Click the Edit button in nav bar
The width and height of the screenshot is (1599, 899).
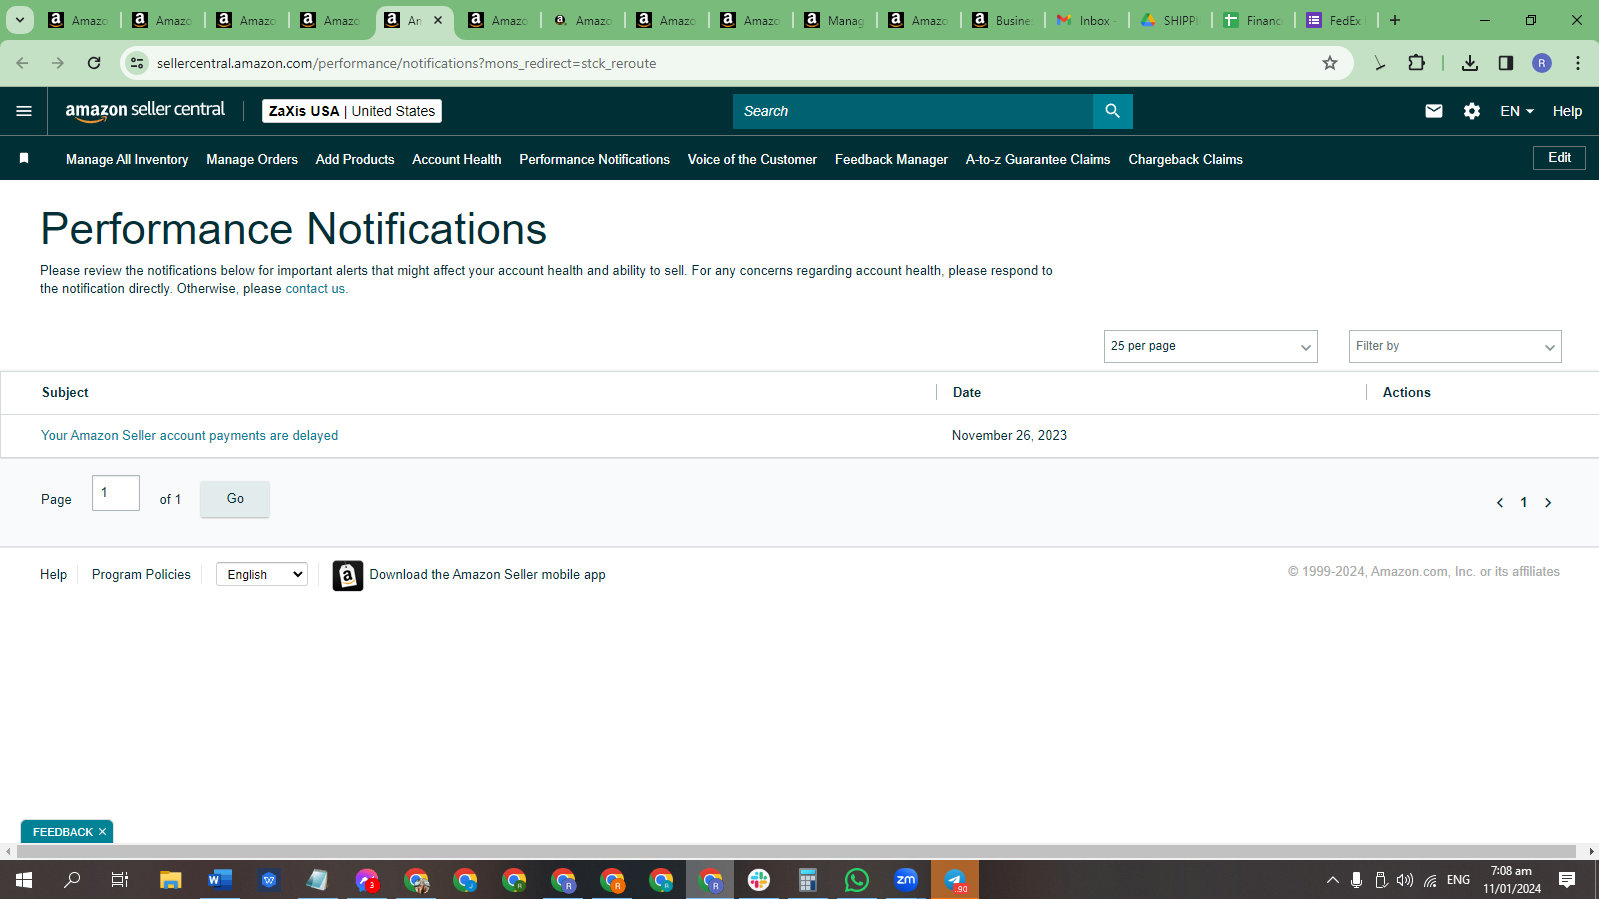coord(1559,158)
